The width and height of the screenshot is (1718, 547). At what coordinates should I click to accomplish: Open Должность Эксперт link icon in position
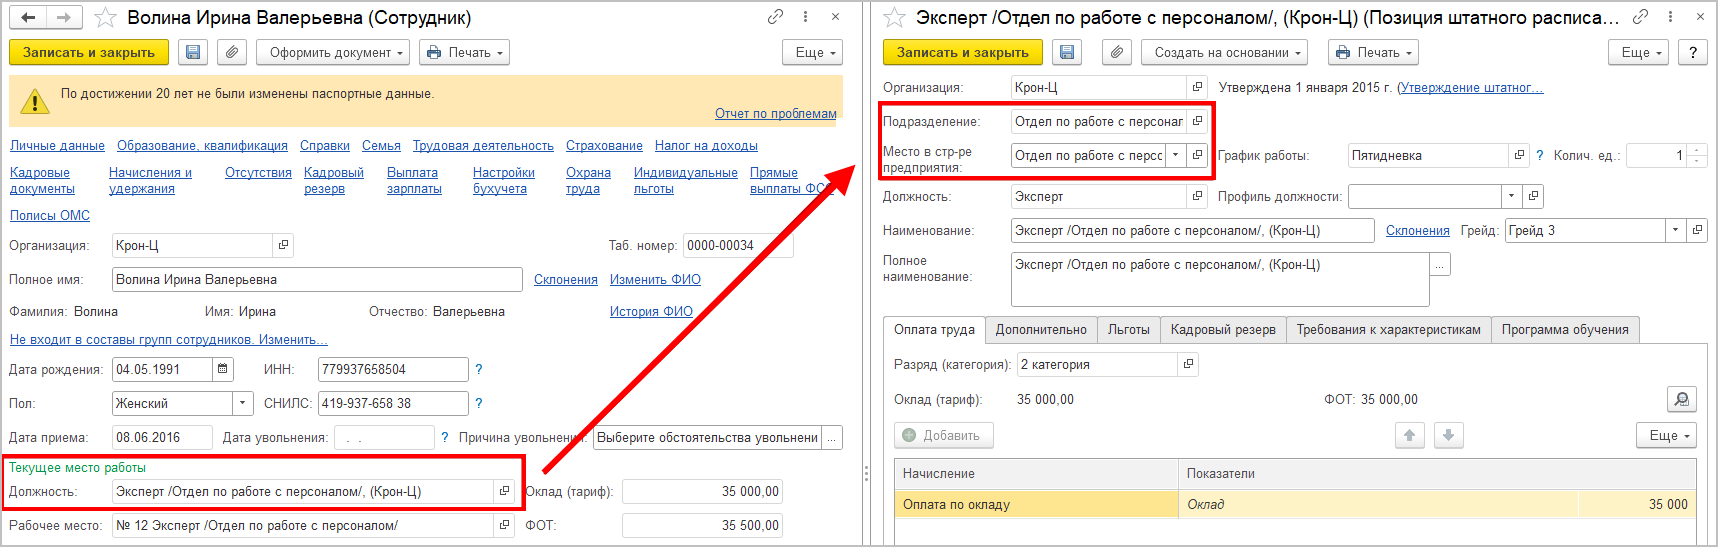pyautogui.click(x=1197, y=196)
